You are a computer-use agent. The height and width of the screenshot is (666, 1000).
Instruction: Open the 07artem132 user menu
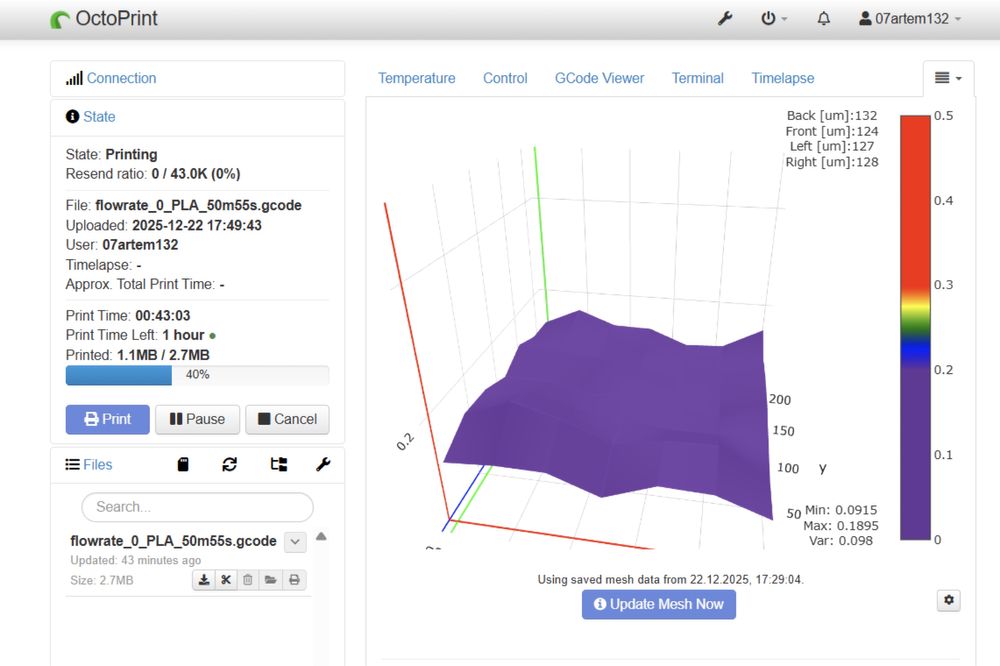910,18
